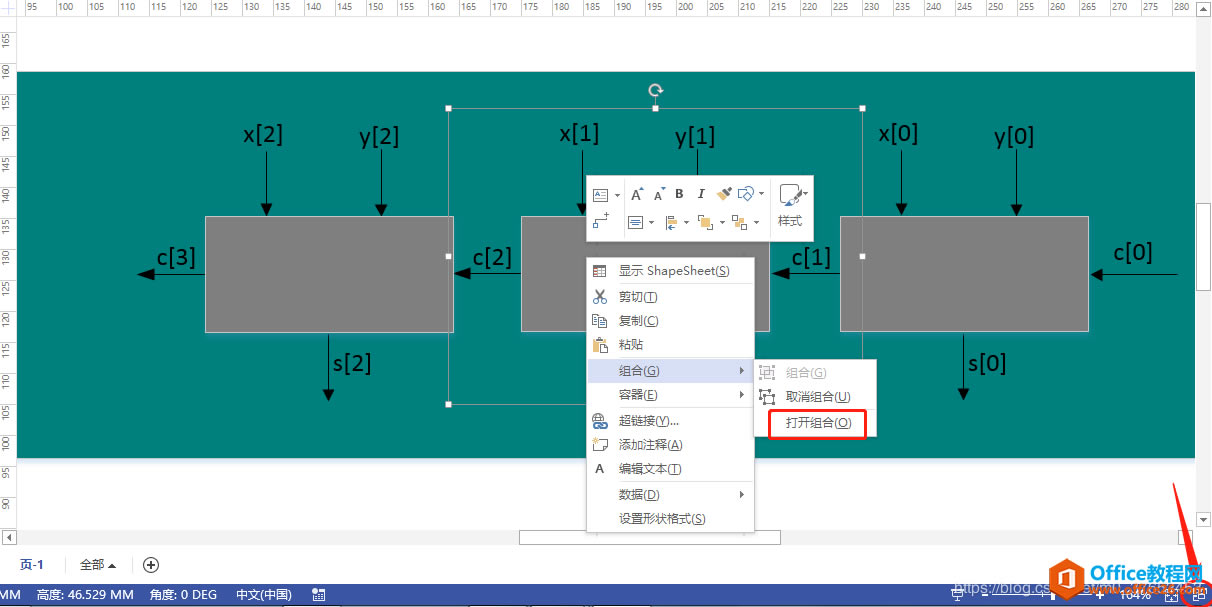Open the 样式 styles dropdown
The height and width of the screenshot is (607, 1212).
coord(805,193)
